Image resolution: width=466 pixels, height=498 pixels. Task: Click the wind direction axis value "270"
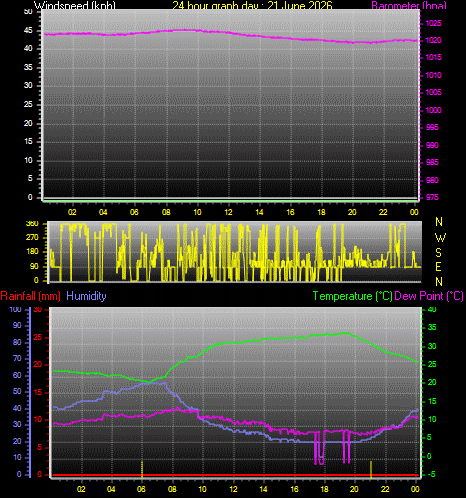[32, 238]
